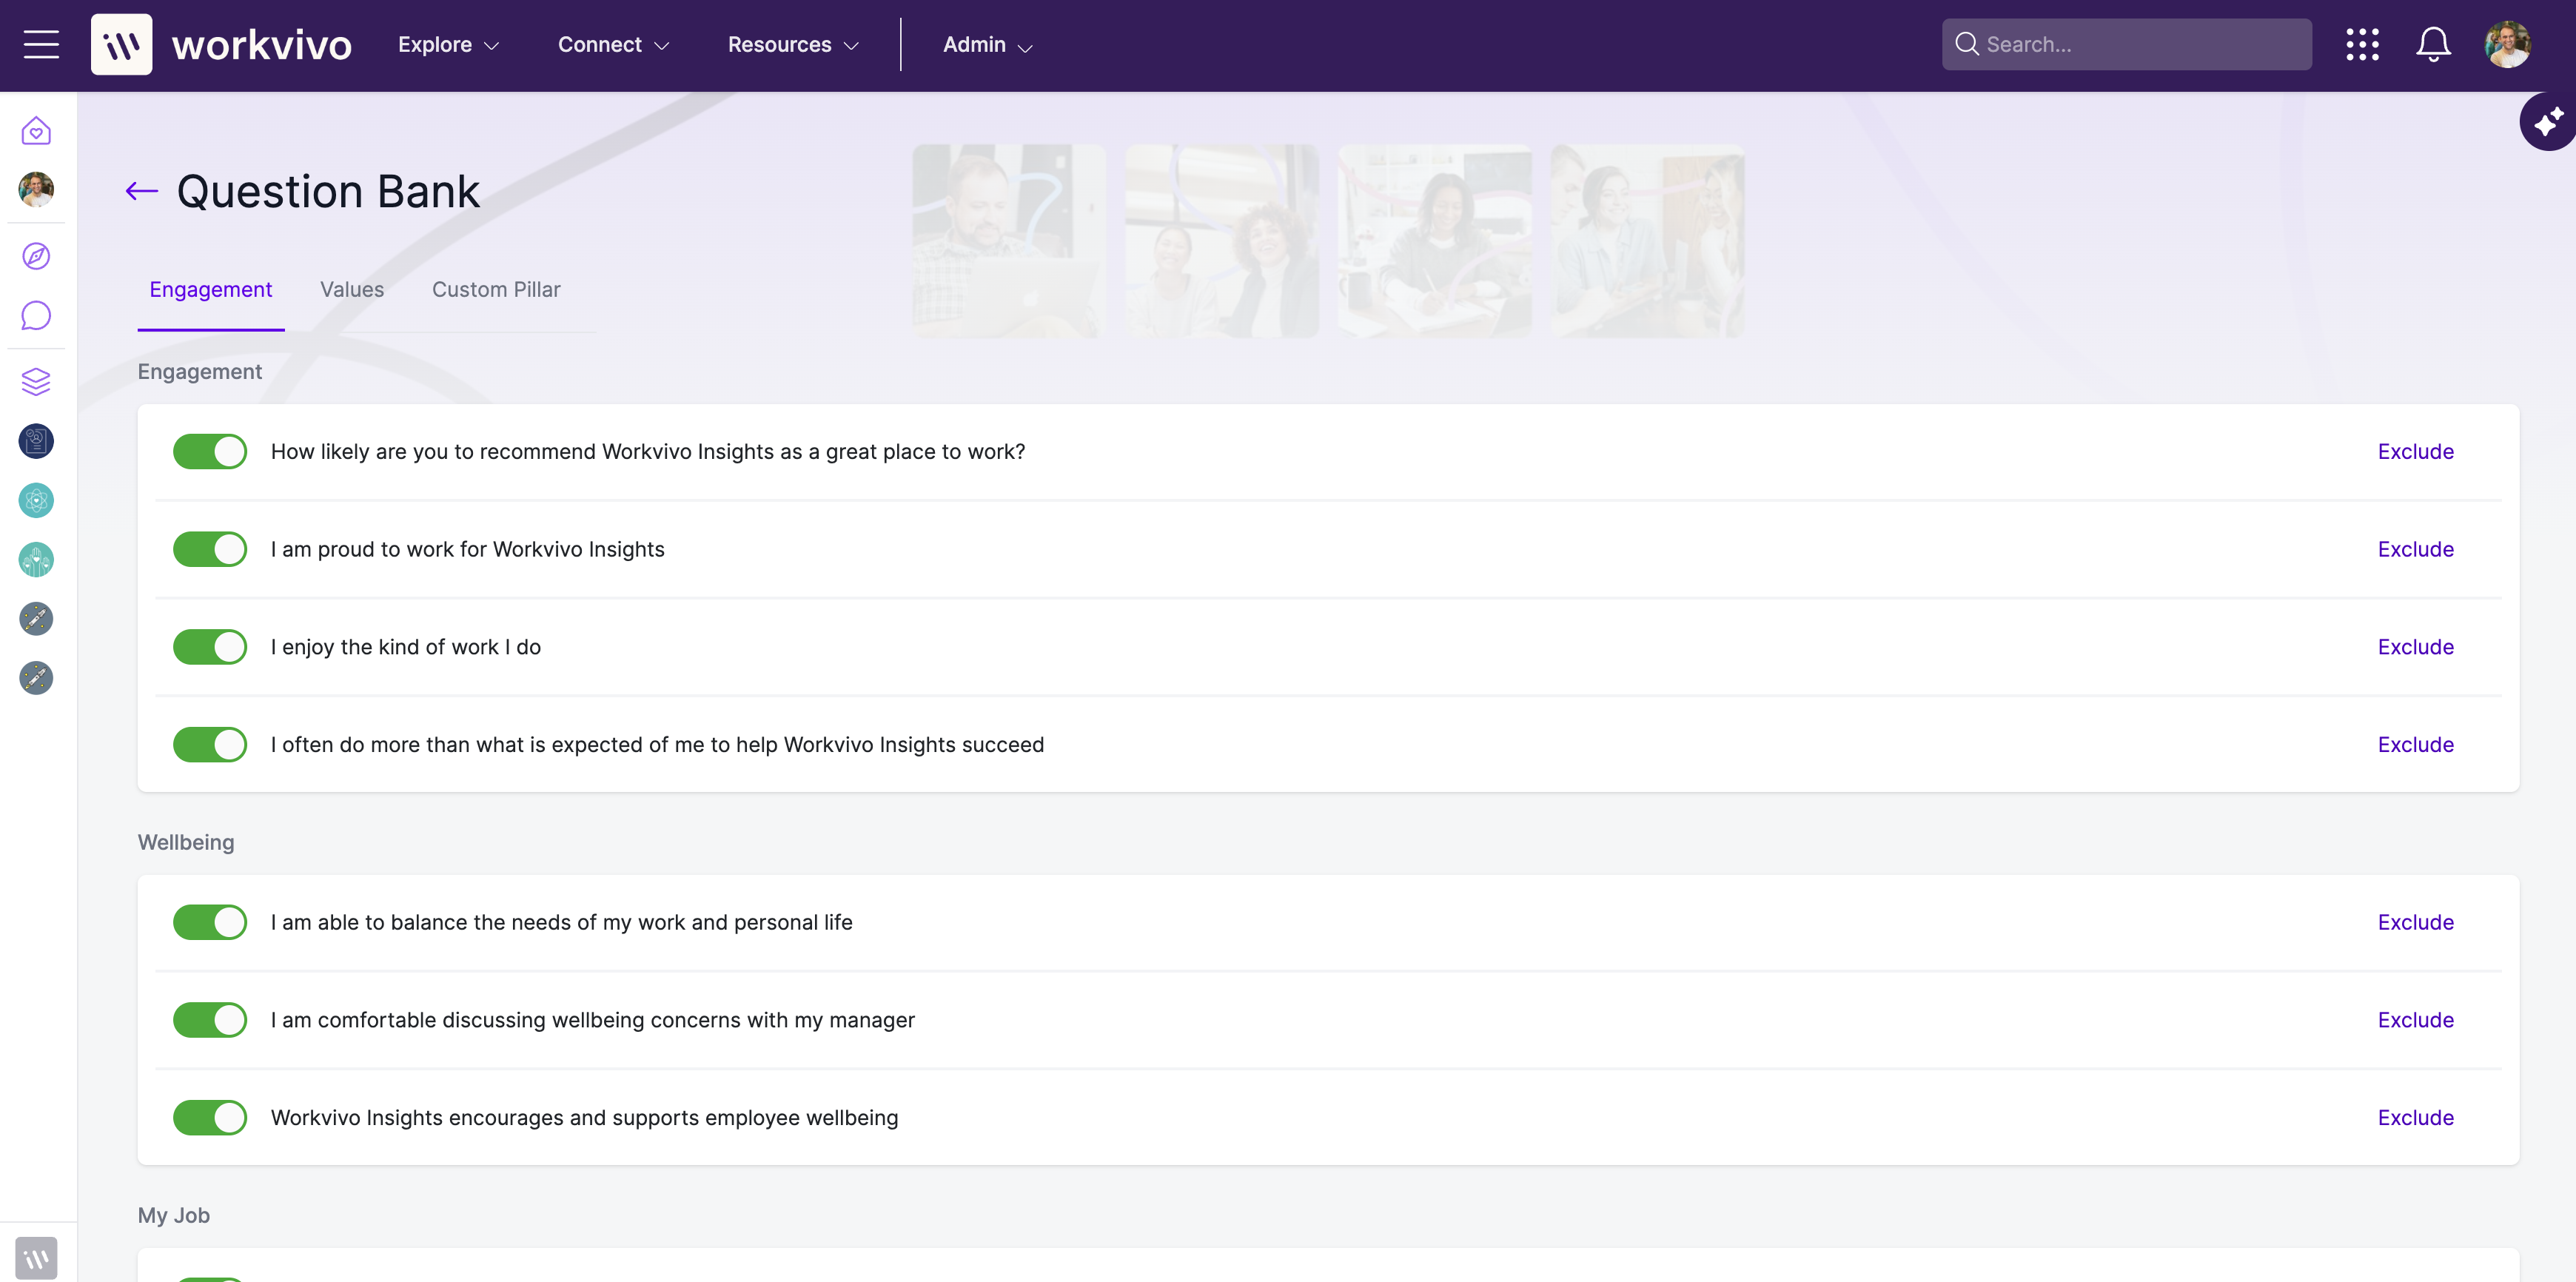2576x1282 pixels.
Task: Open my profile photo in sidebar
Action: (36, 189)
